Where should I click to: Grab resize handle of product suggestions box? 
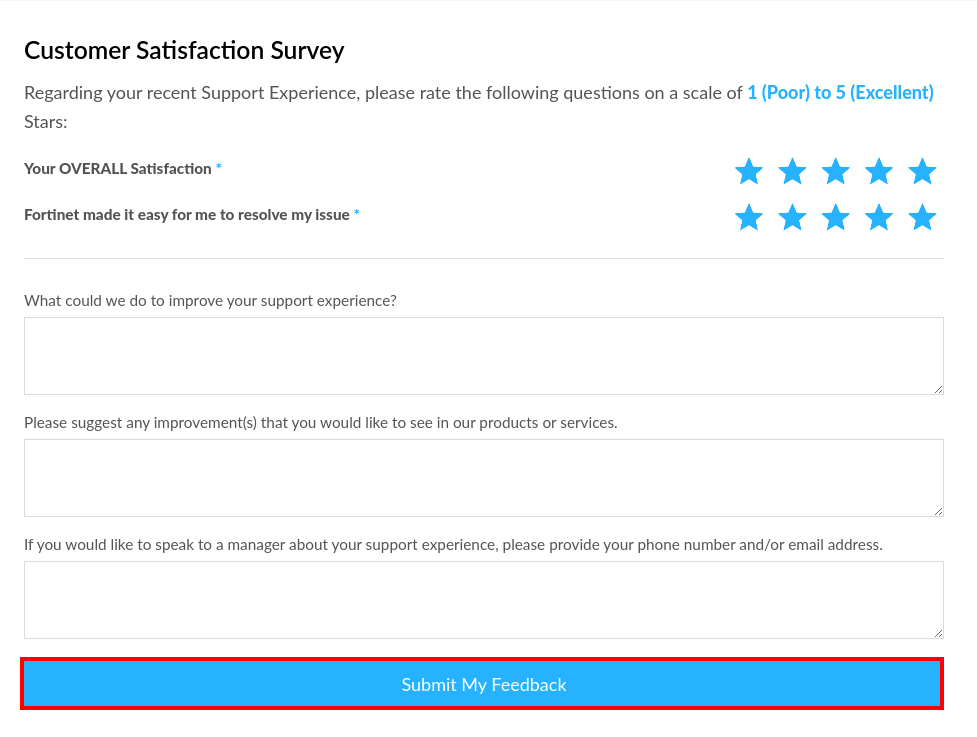pyautogui.click(x=938, y=511)
